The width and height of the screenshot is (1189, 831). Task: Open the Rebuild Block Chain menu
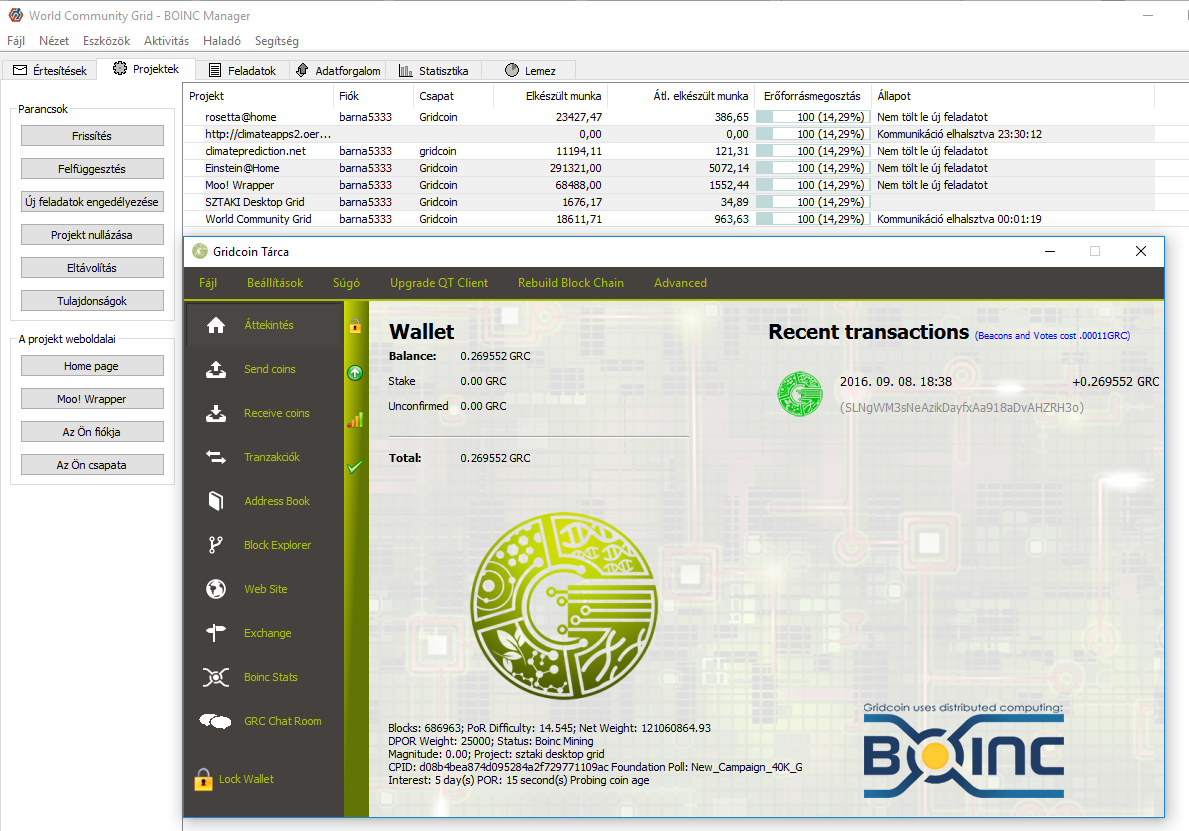click(571, 283)
